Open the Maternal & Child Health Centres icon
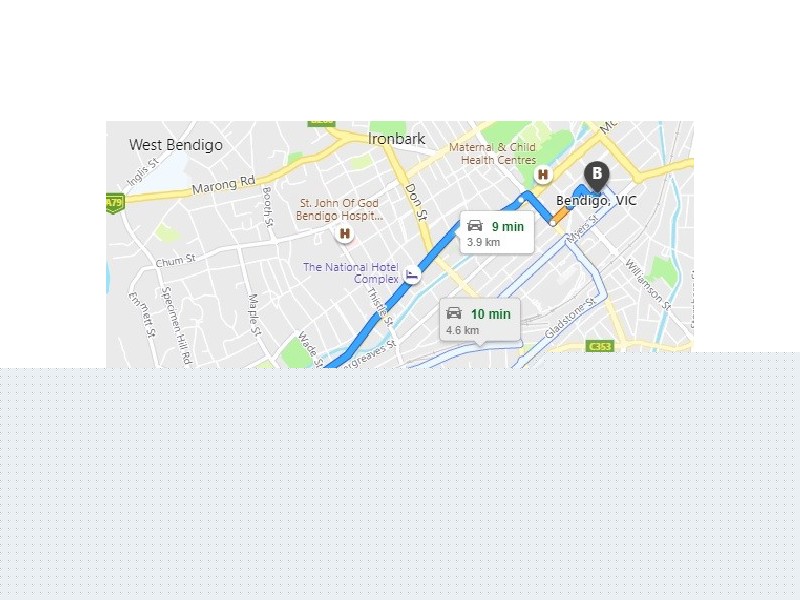The width and height of the screenshot is (800, 600). (x=543, y=174)
